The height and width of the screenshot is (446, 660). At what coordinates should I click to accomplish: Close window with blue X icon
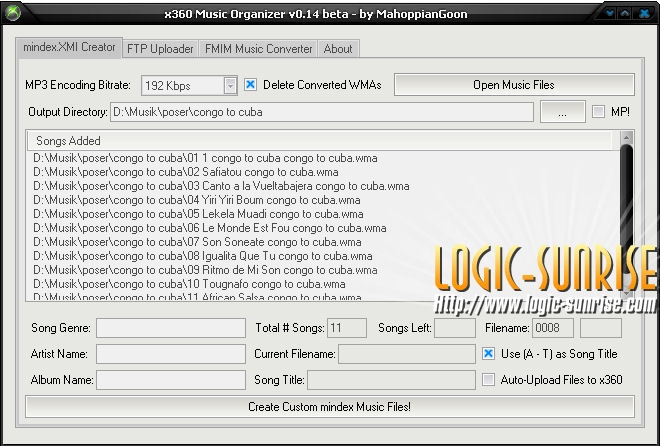tap(644, 13)
